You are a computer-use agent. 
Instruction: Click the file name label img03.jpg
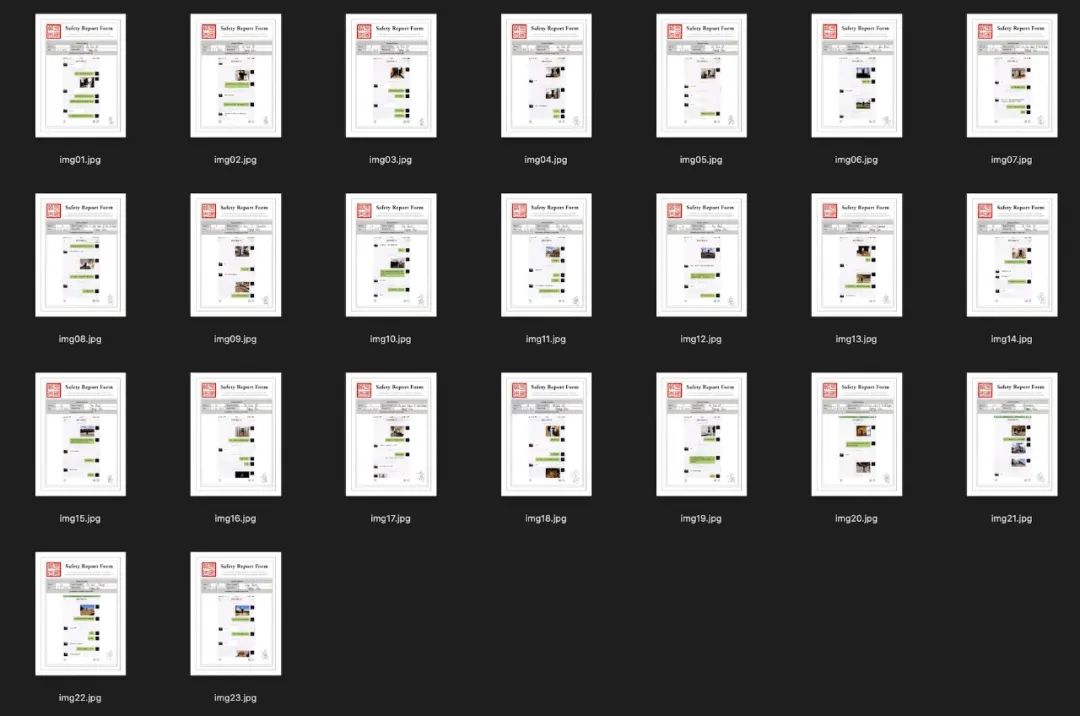[391, 160]
